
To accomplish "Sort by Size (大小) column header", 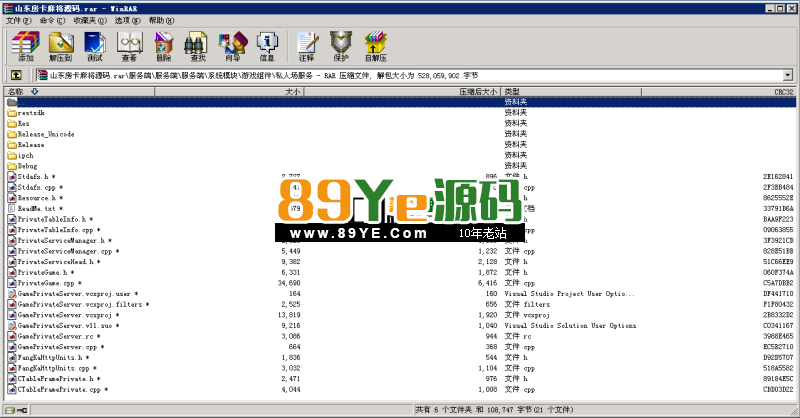I will (229, 92).
